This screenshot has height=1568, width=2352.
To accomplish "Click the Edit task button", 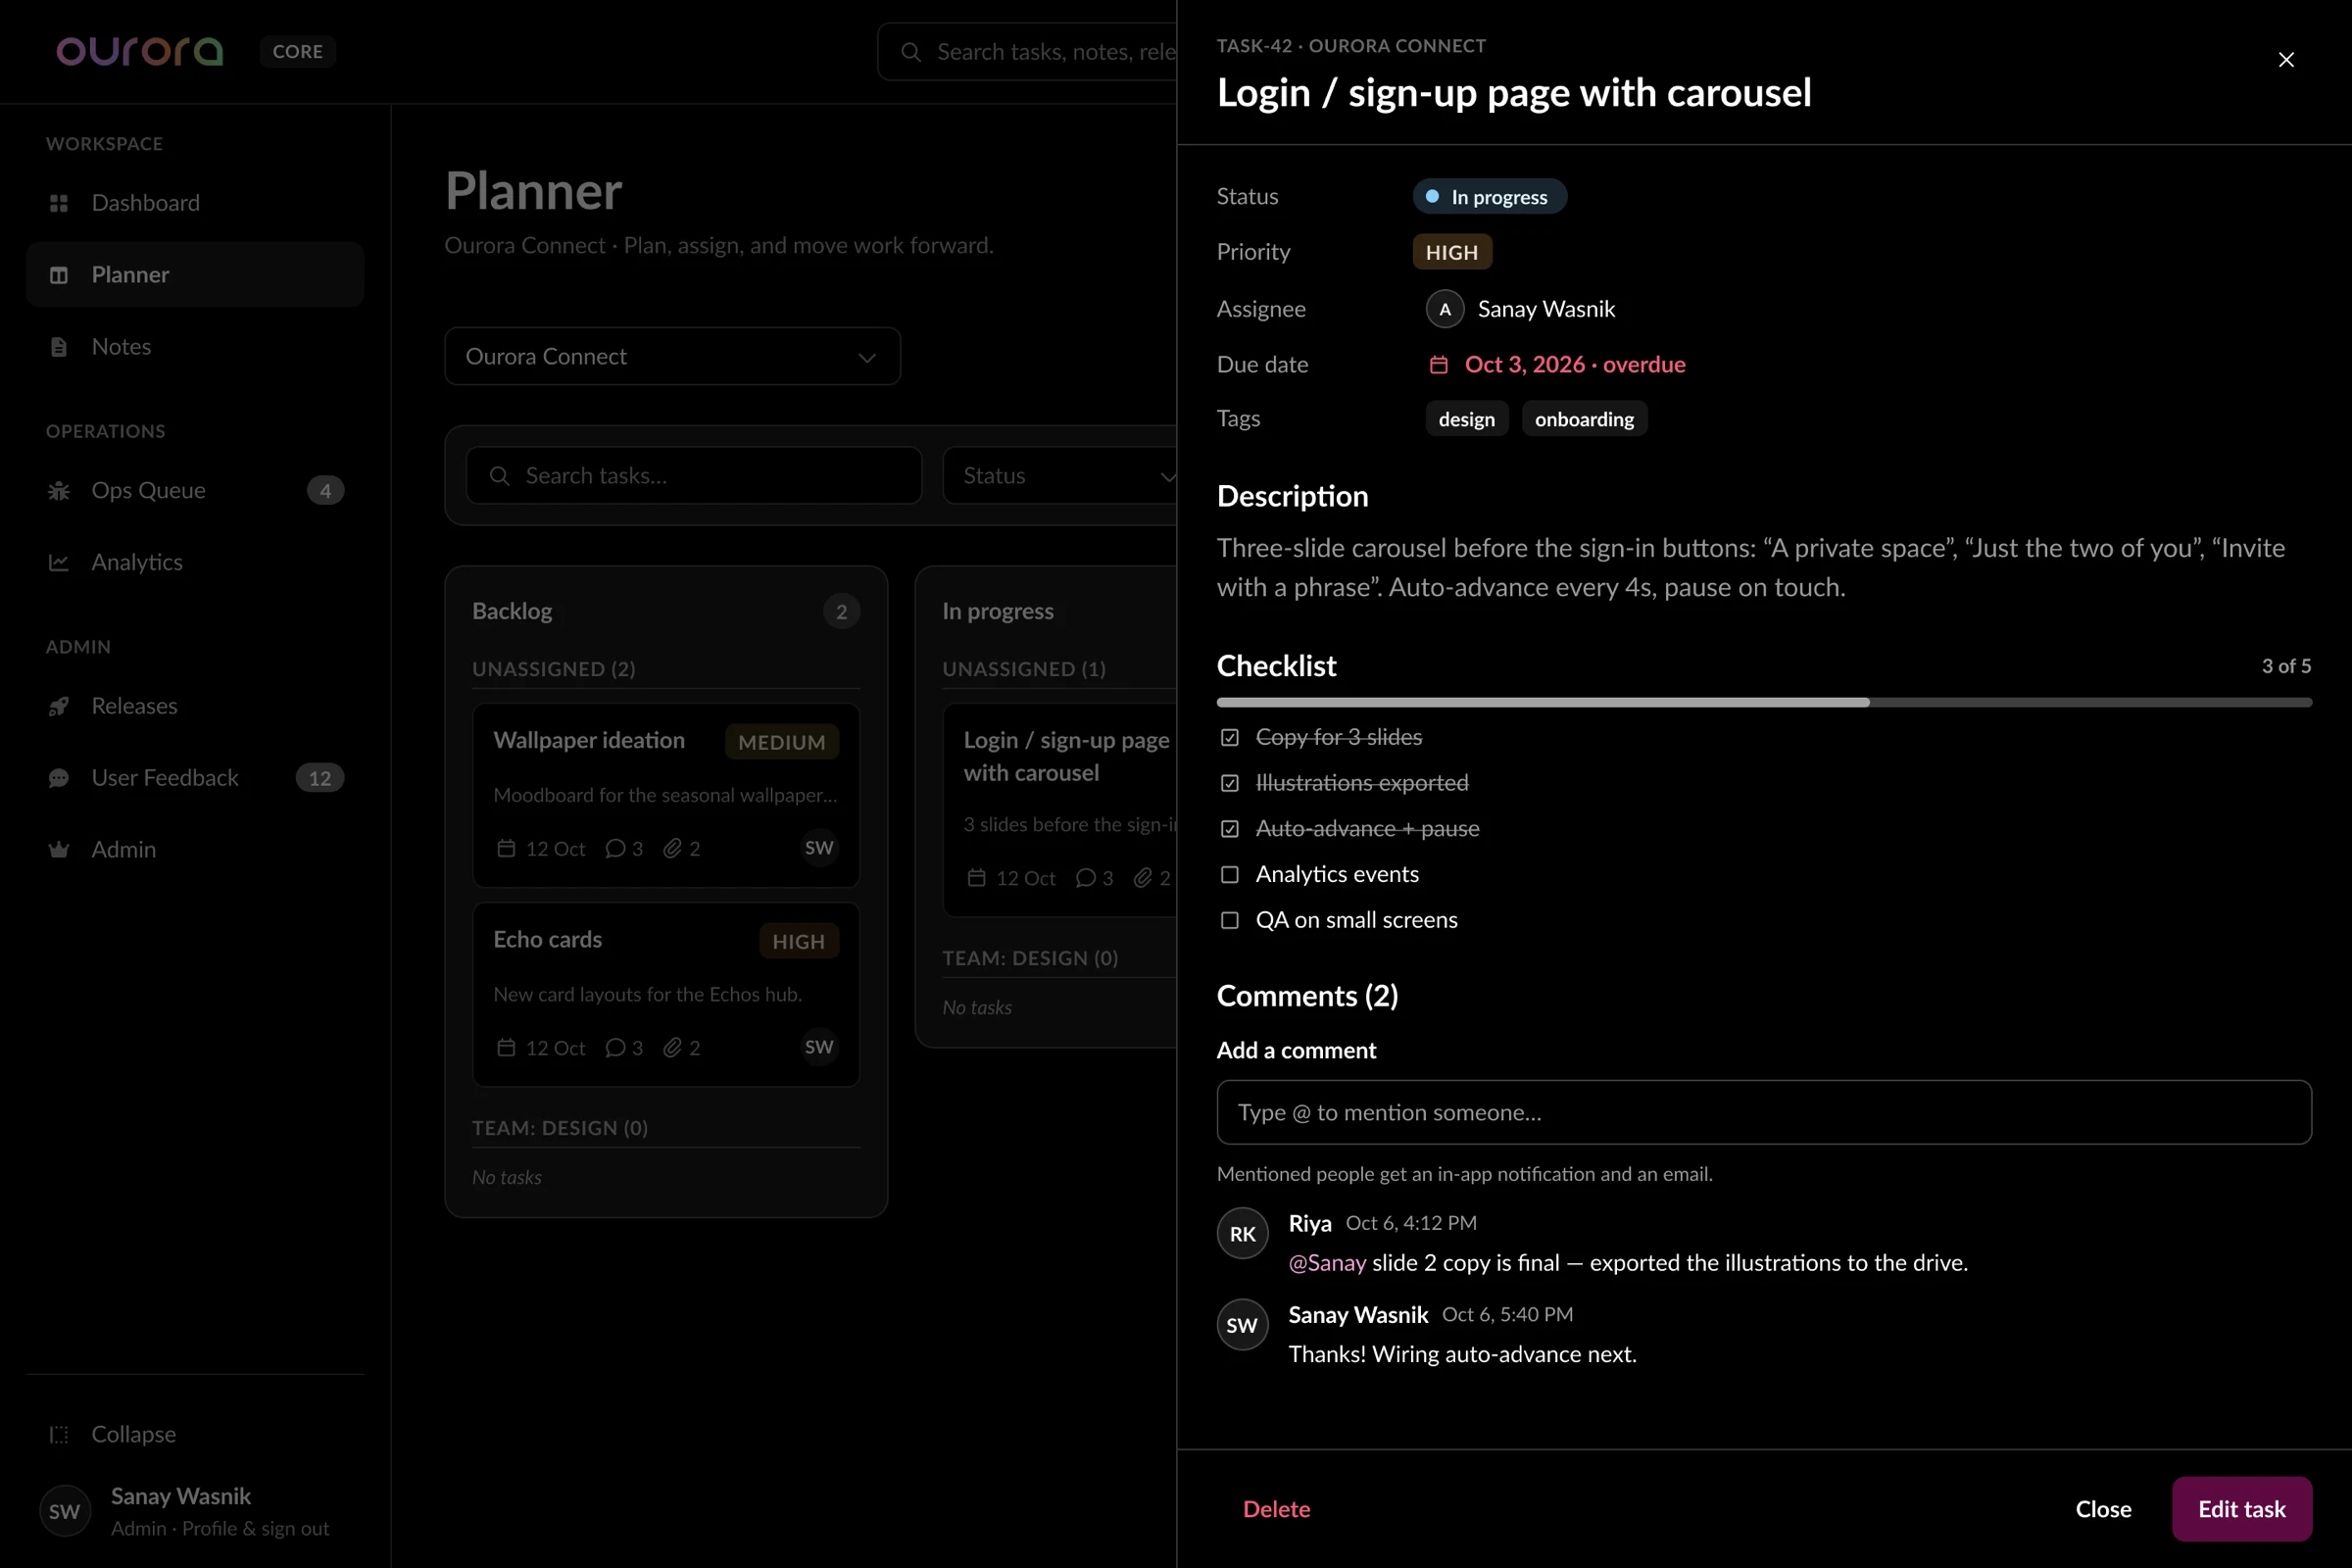I will click(x=2241, y=1509).
